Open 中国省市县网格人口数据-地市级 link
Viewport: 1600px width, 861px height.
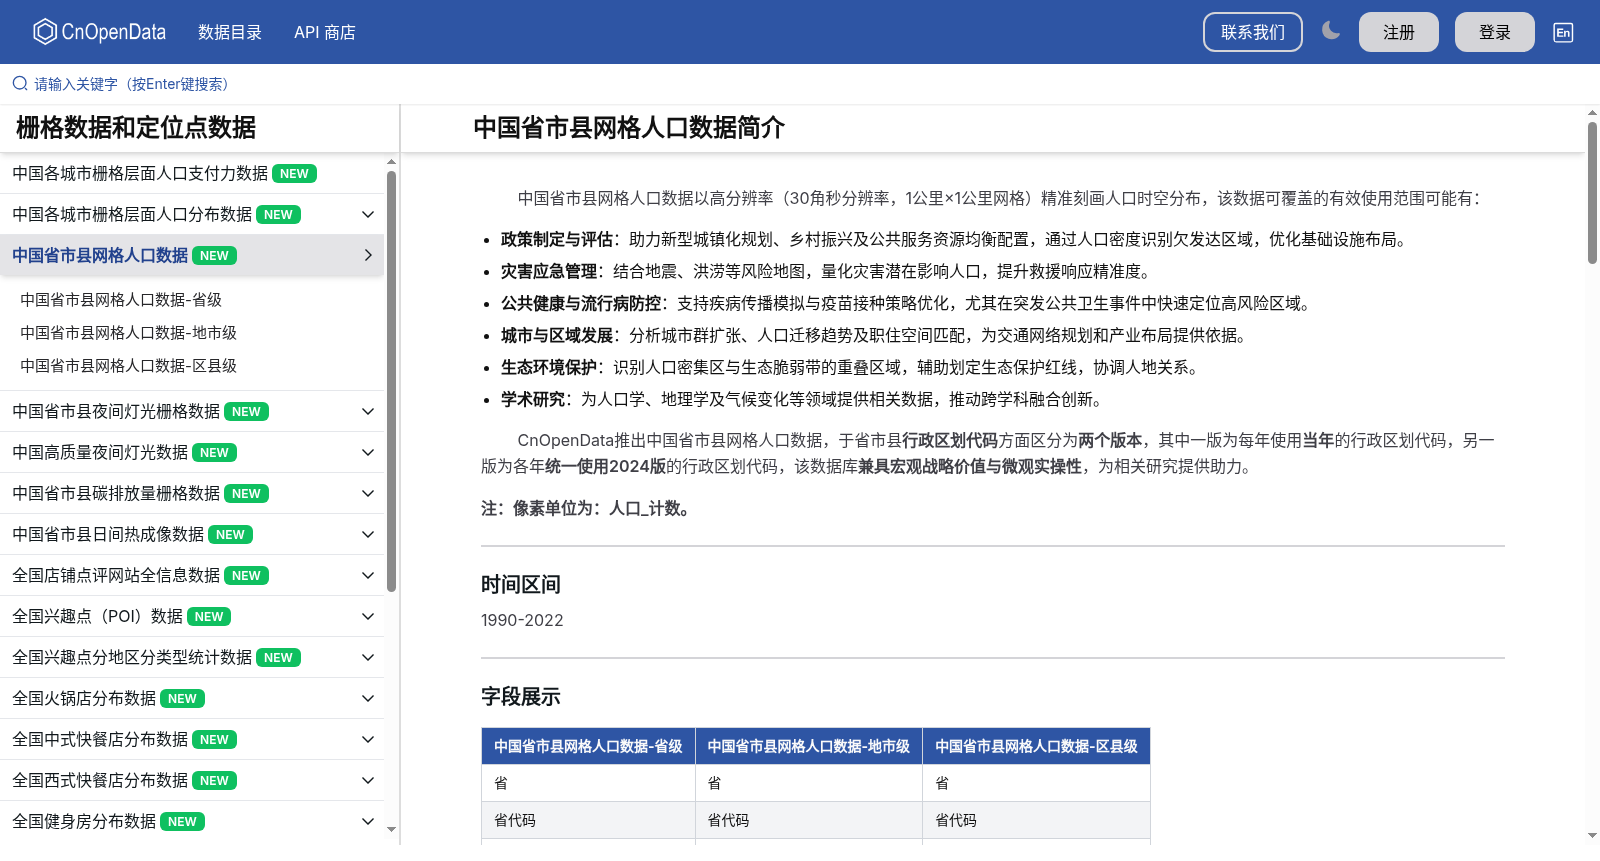tap(128, 332)
